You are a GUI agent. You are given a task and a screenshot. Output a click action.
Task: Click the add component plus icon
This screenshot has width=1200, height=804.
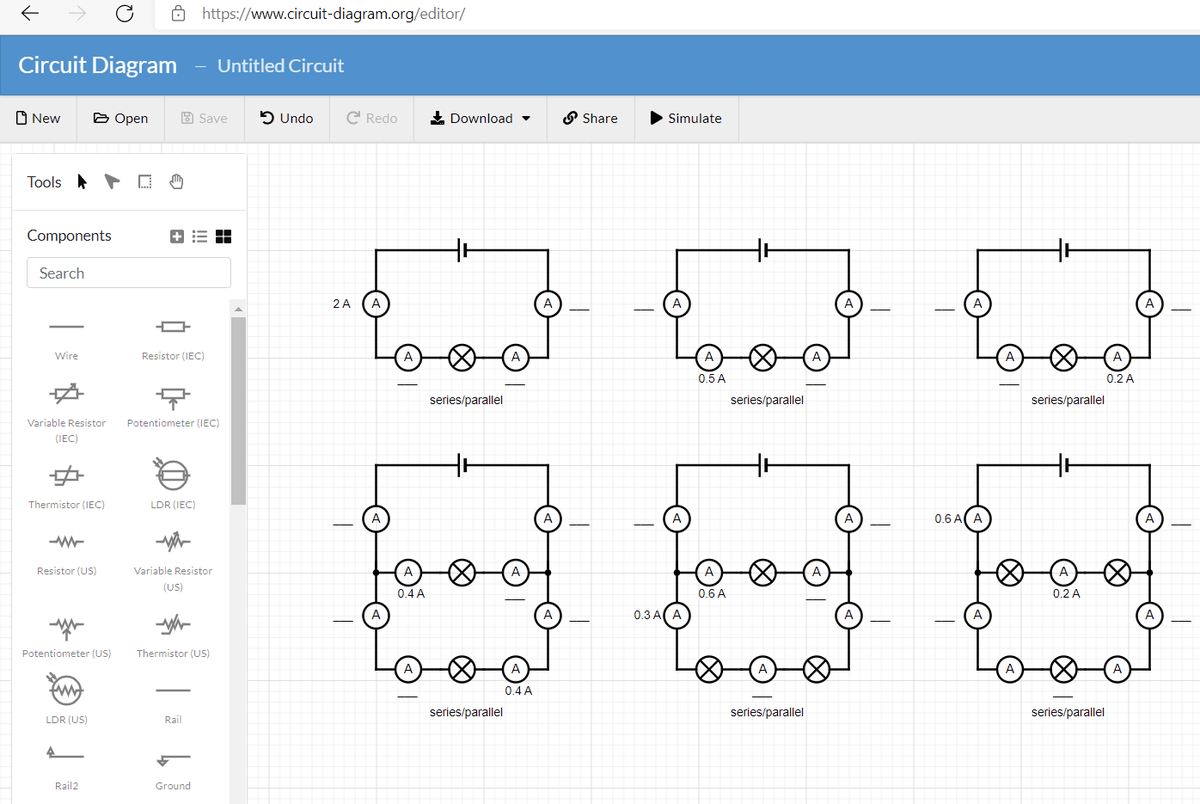[177, 237]
